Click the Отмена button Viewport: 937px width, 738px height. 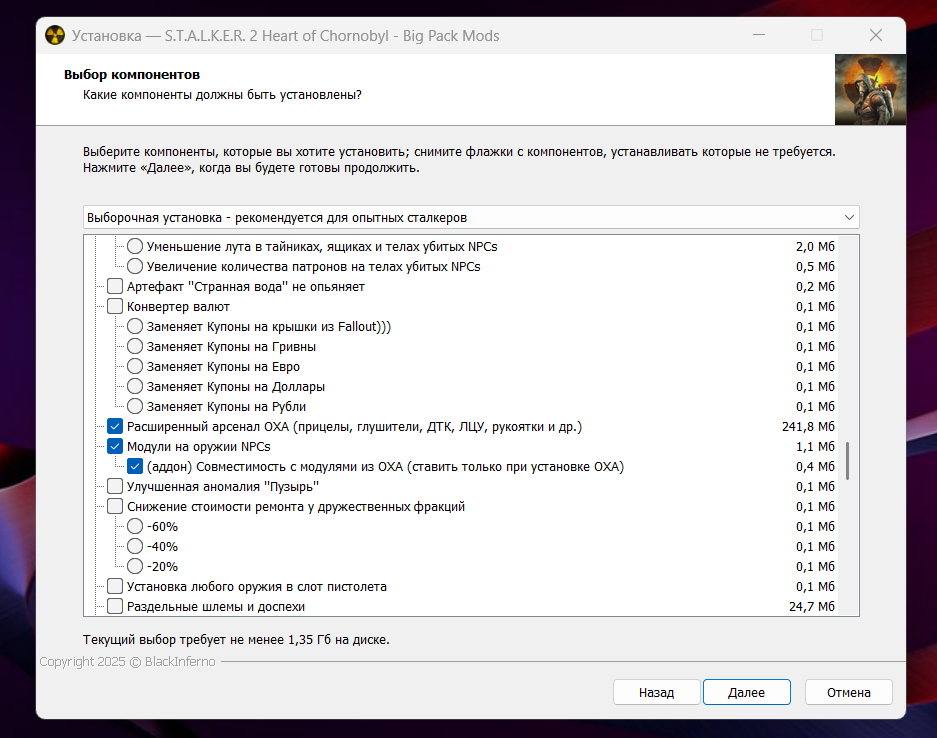[x=849, y=692]
